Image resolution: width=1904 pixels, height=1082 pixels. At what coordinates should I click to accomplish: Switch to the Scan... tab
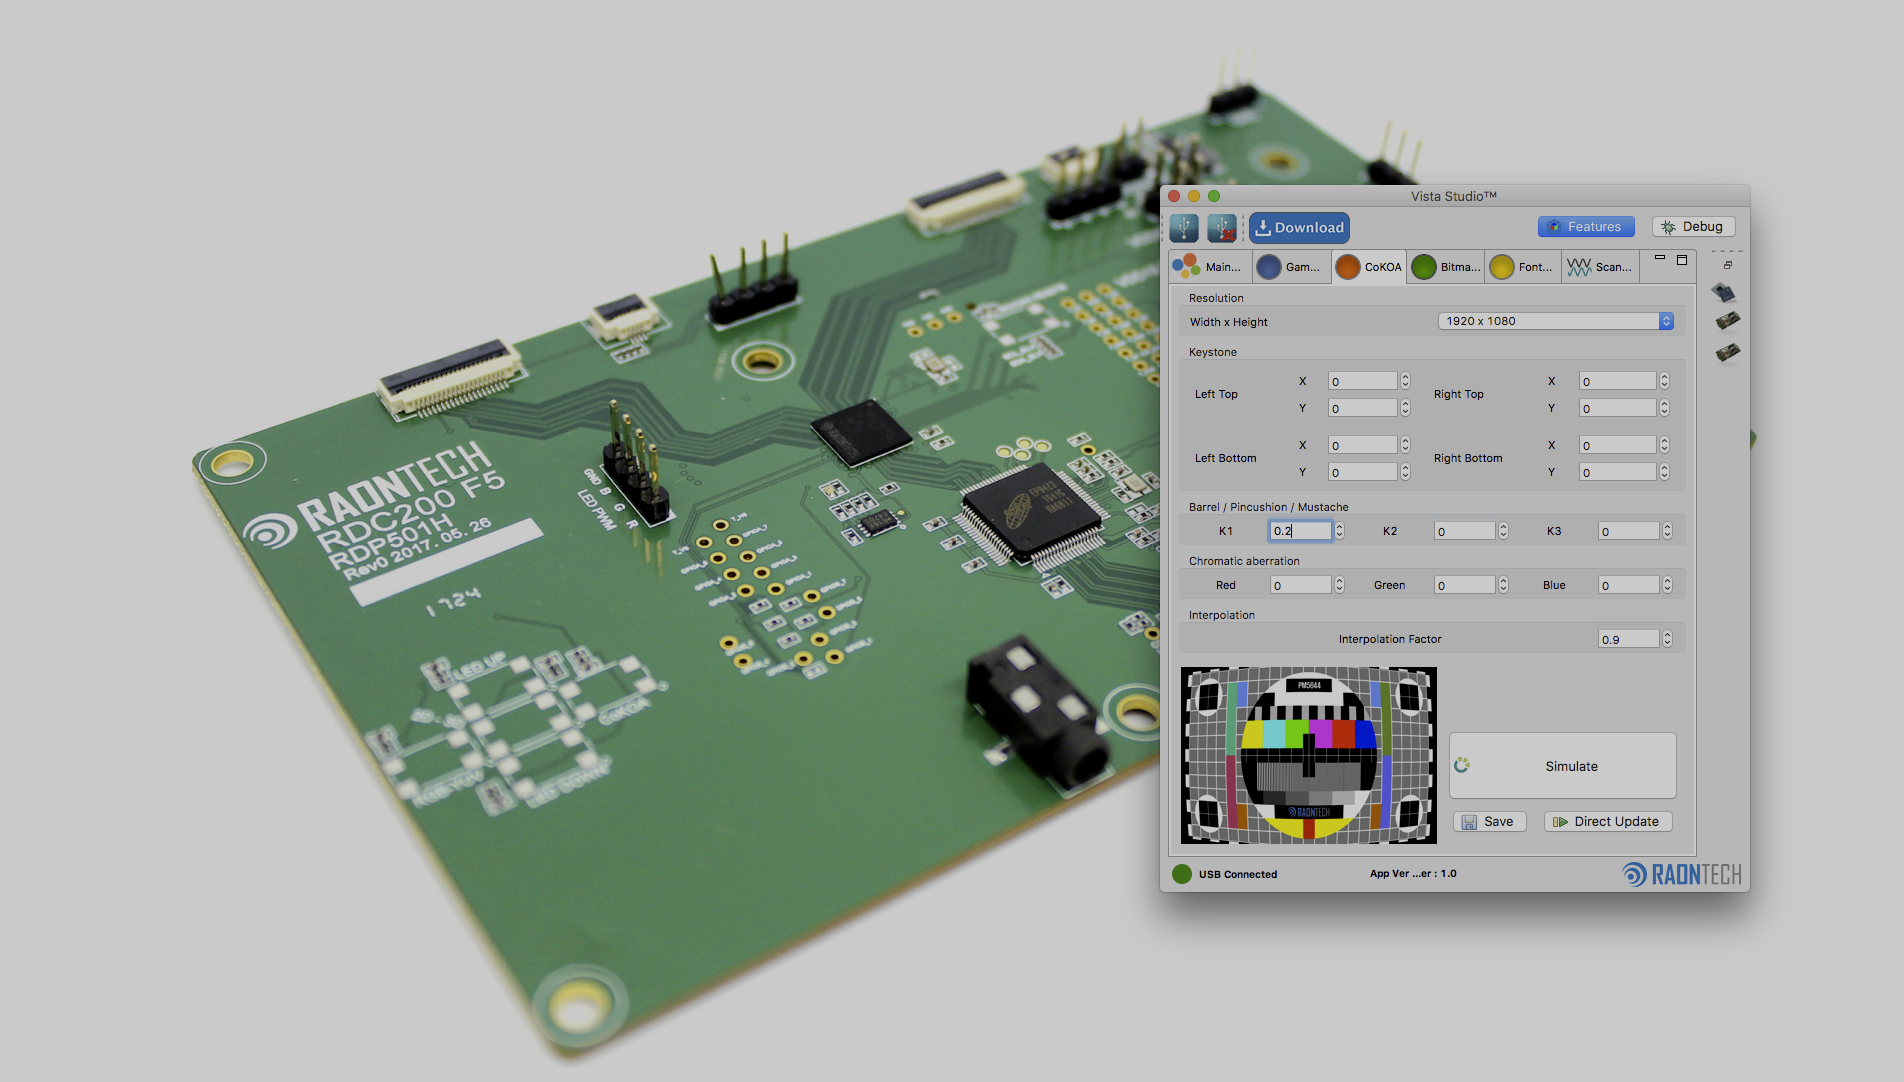pos(1600,267)
